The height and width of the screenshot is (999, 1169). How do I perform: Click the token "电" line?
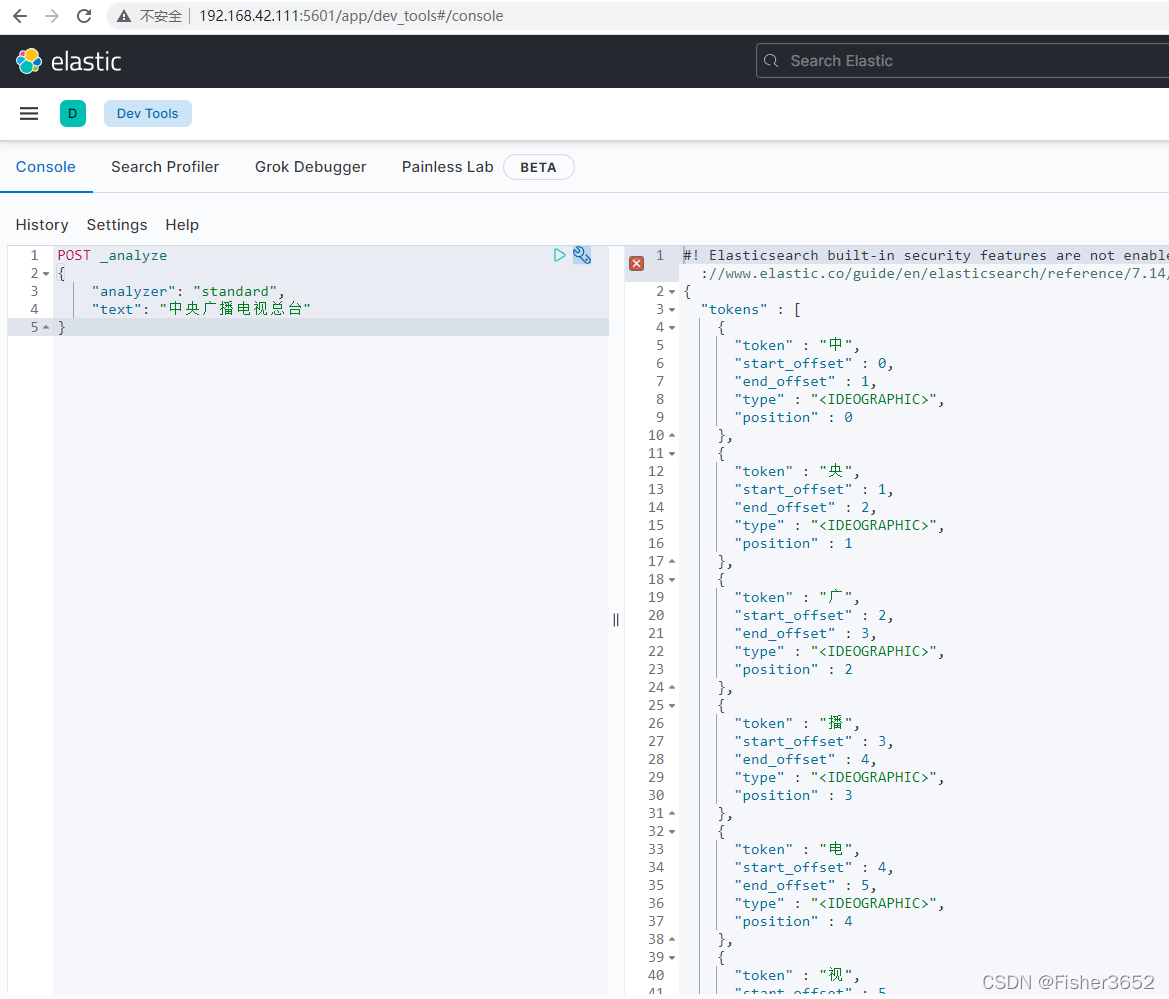coord(797,849)
